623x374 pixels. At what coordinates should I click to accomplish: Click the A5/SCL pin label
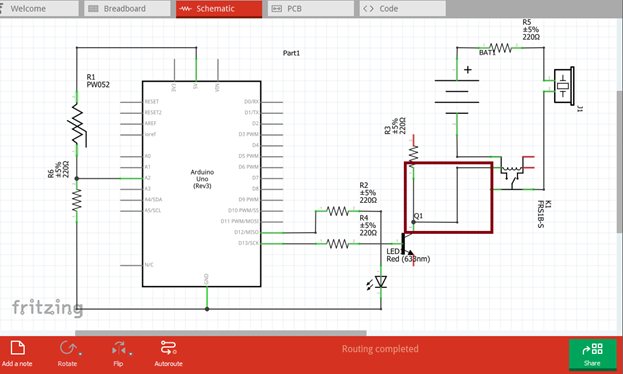153,210
